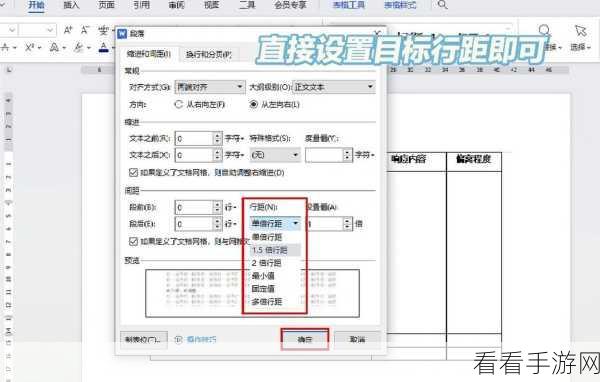Click the 偏离程度 table header cell
The image size is (600, 382).
tap(474, 162)
